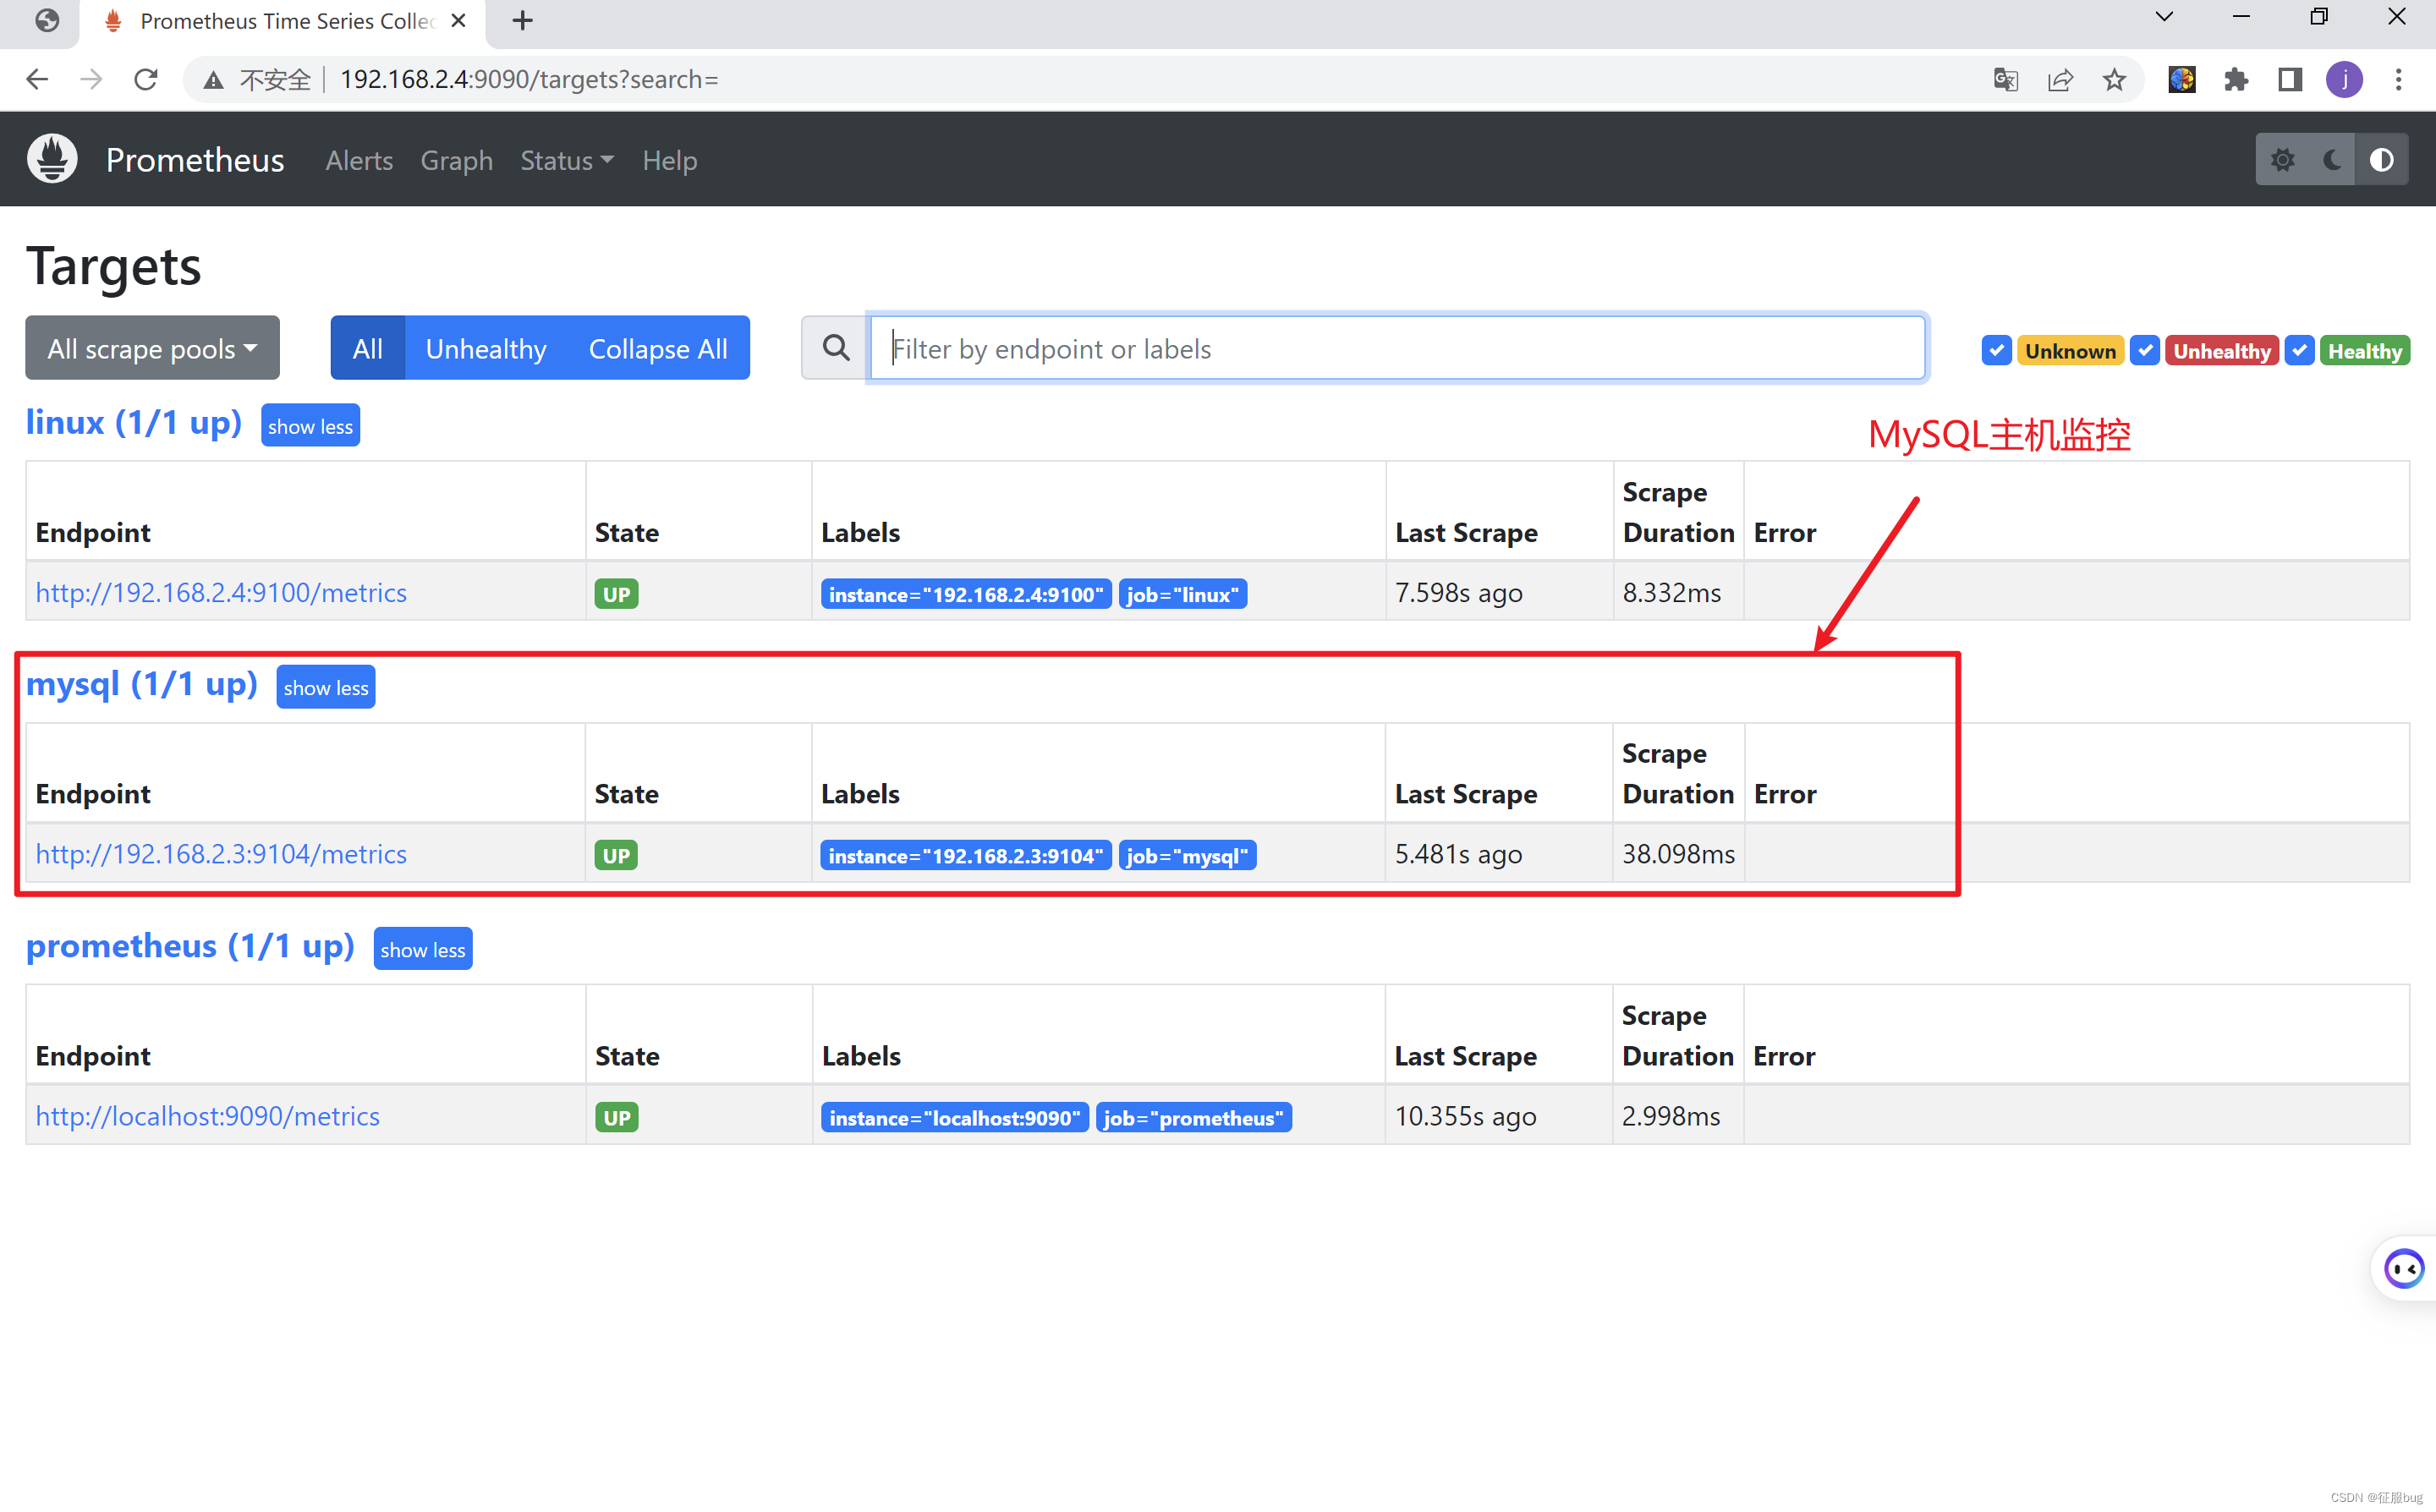Switch to dark theme moon icon

click(2331, 160)
